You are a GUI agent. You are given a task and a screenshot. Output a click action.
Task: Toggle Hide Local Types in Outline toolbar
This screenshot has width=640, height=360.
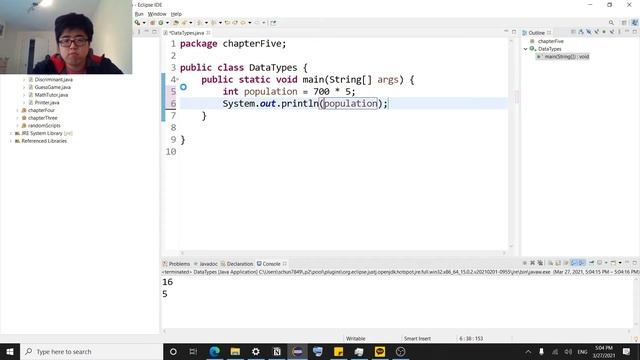[611, 32]
